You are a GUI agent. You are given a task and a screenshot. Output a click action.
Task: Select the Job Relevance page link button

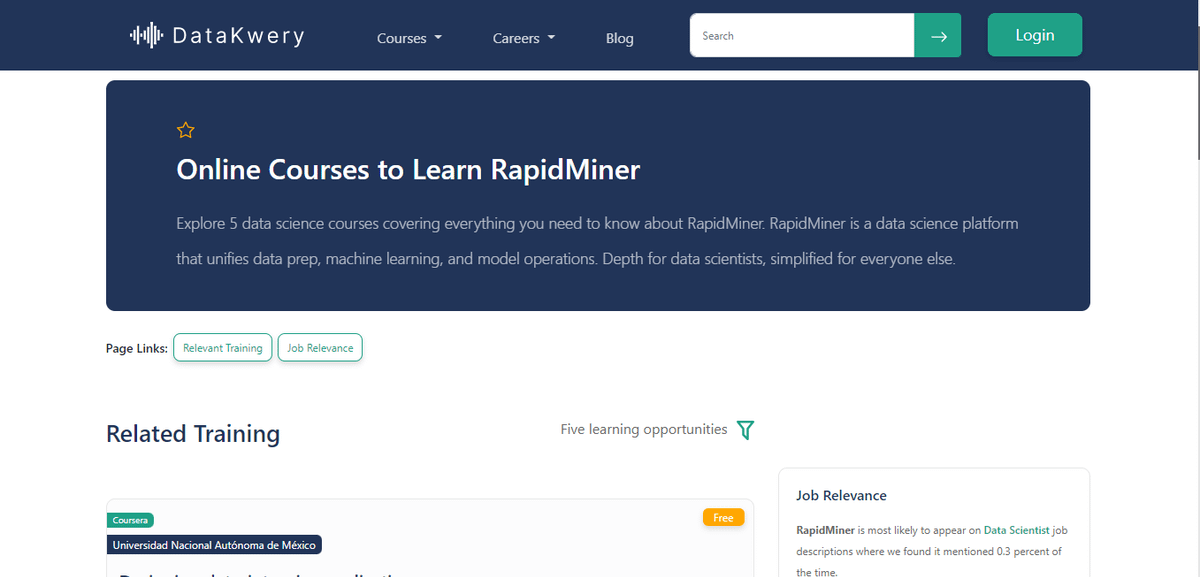click(x=320, y=348)
